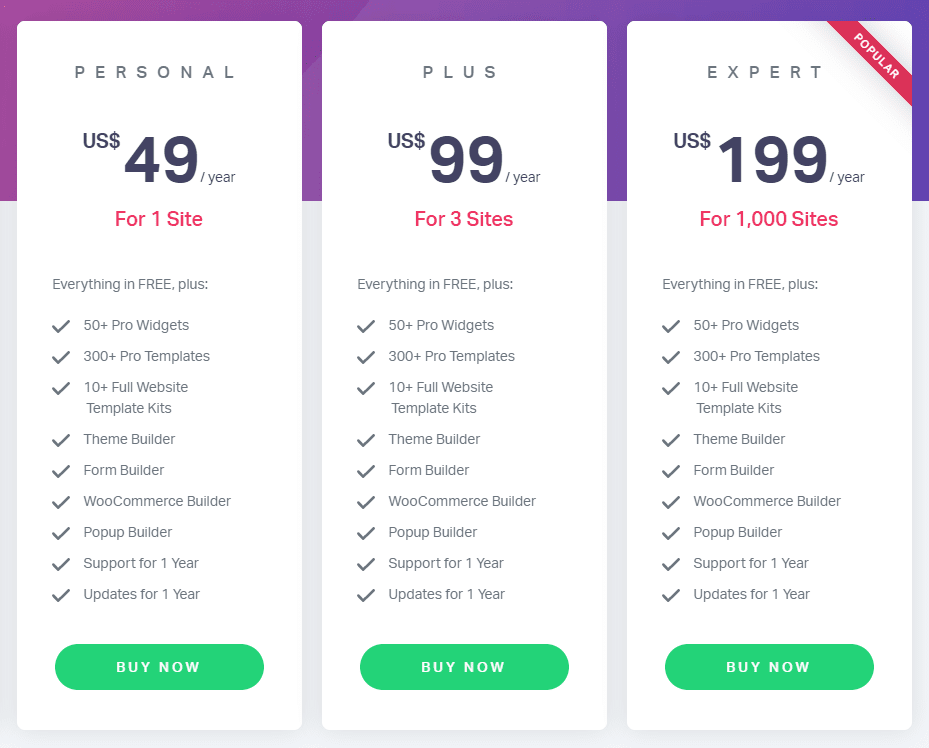Click BUY NOW under the Expert plan

click(769, 667)
